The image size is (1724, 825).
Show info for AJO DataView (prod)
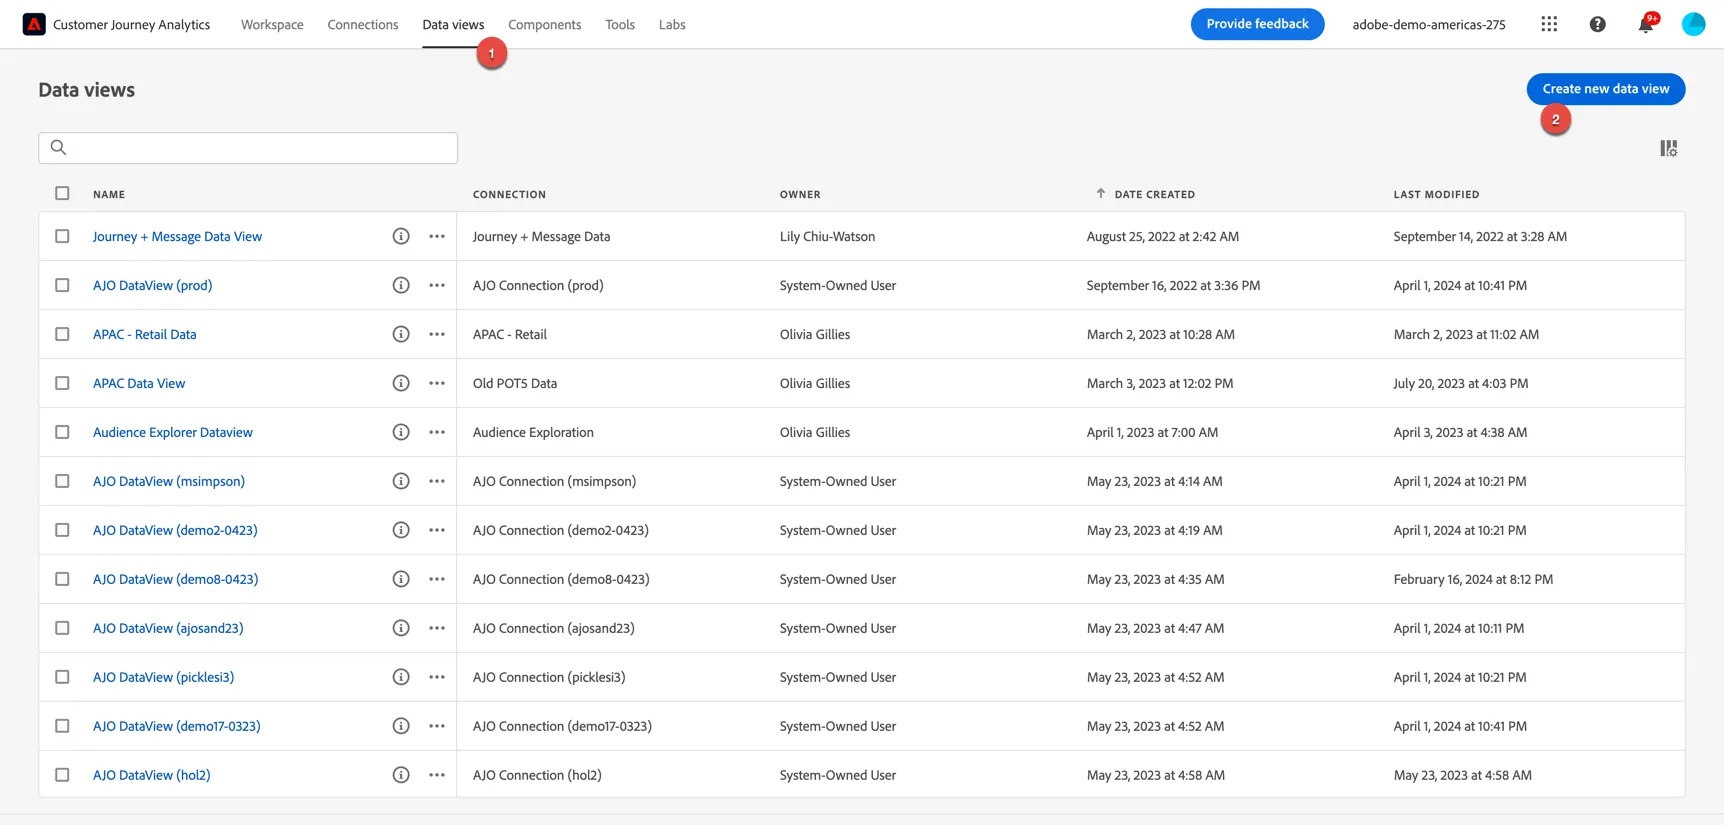401,285
